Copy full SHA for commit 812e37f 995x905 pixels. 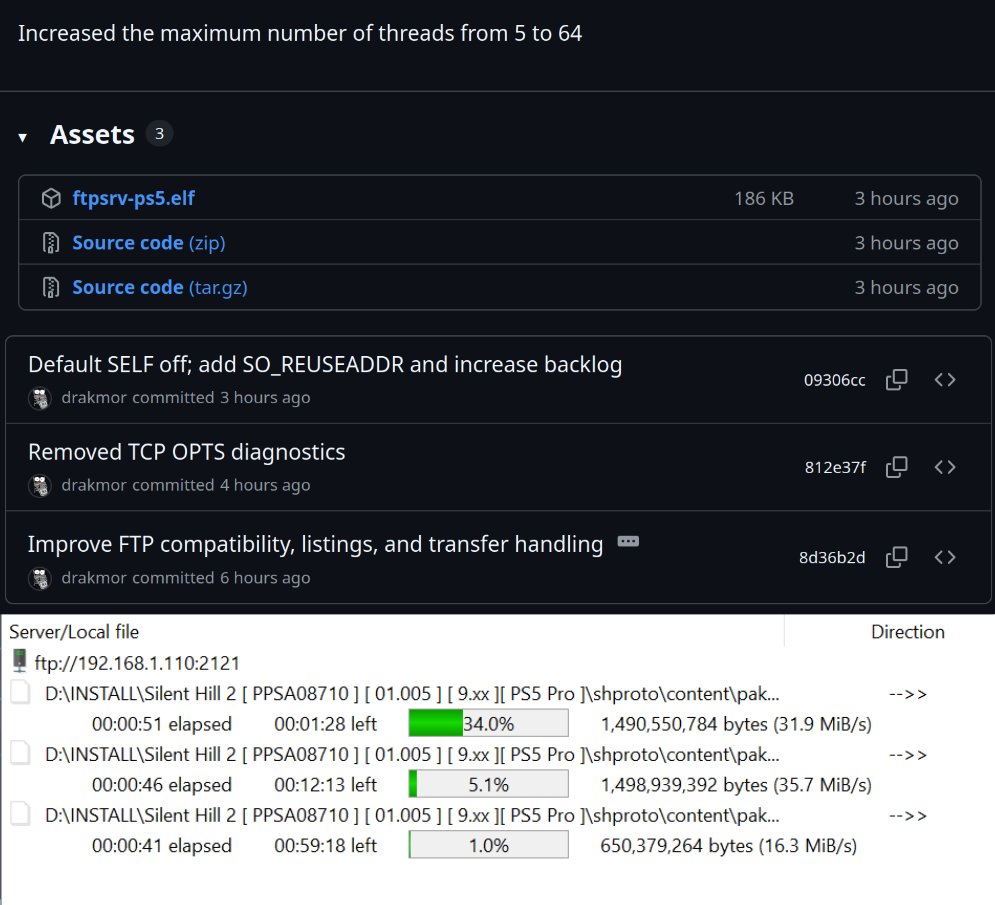coord(897,467)
